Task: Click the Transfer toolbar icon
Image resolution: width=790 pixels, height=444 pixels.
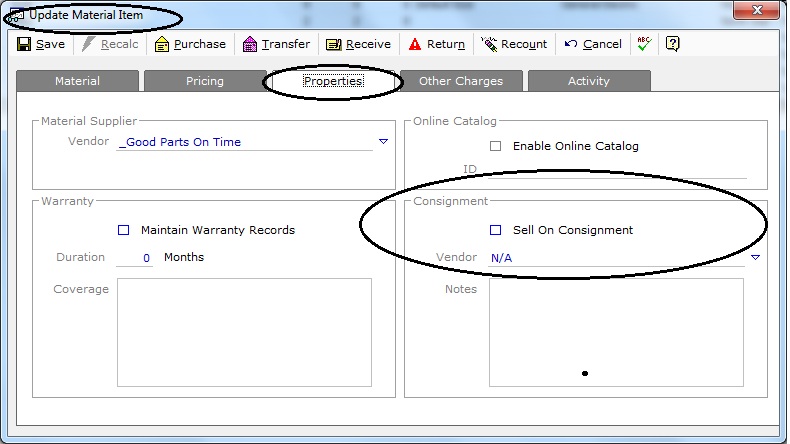Action: click(250, 44)
